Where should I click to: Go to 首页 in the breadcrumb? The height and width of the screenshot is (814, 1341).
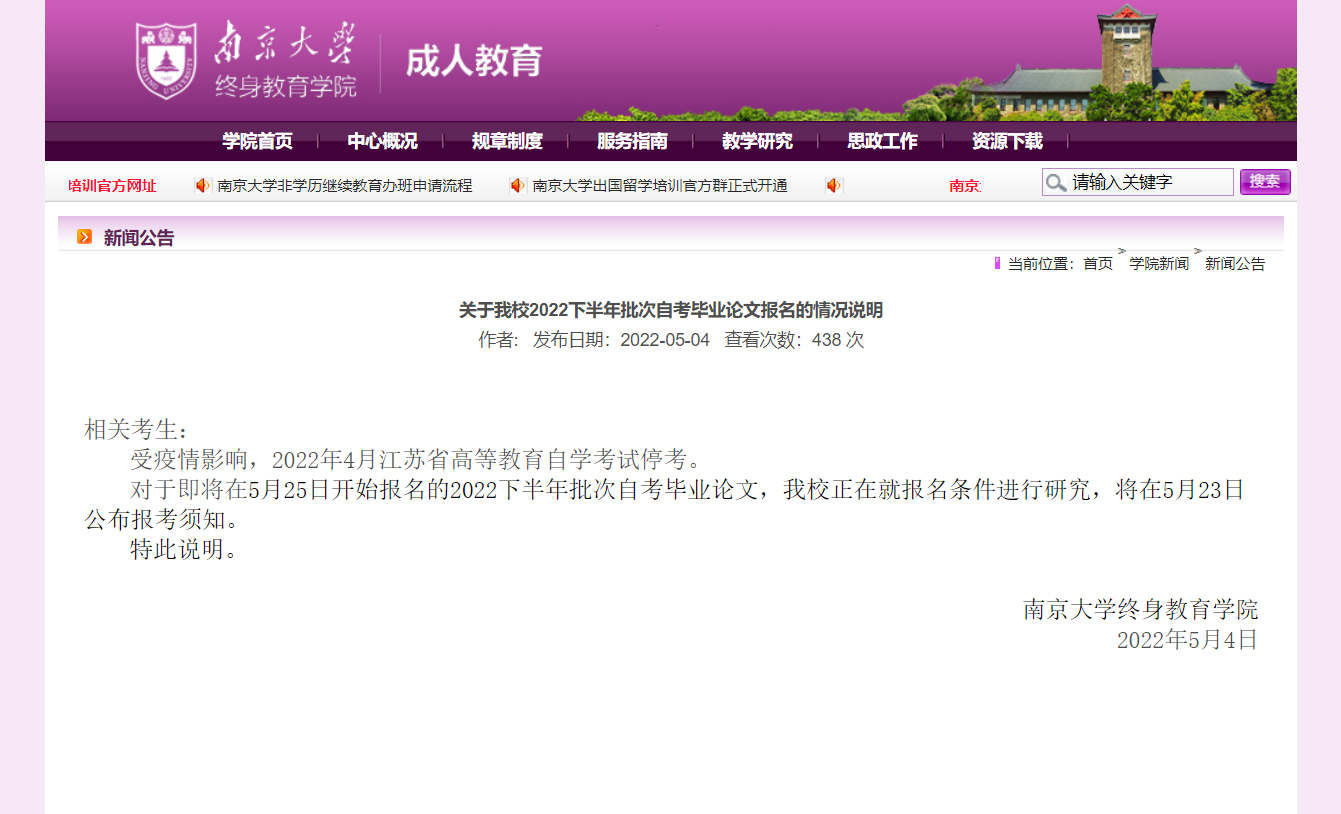1098,264
